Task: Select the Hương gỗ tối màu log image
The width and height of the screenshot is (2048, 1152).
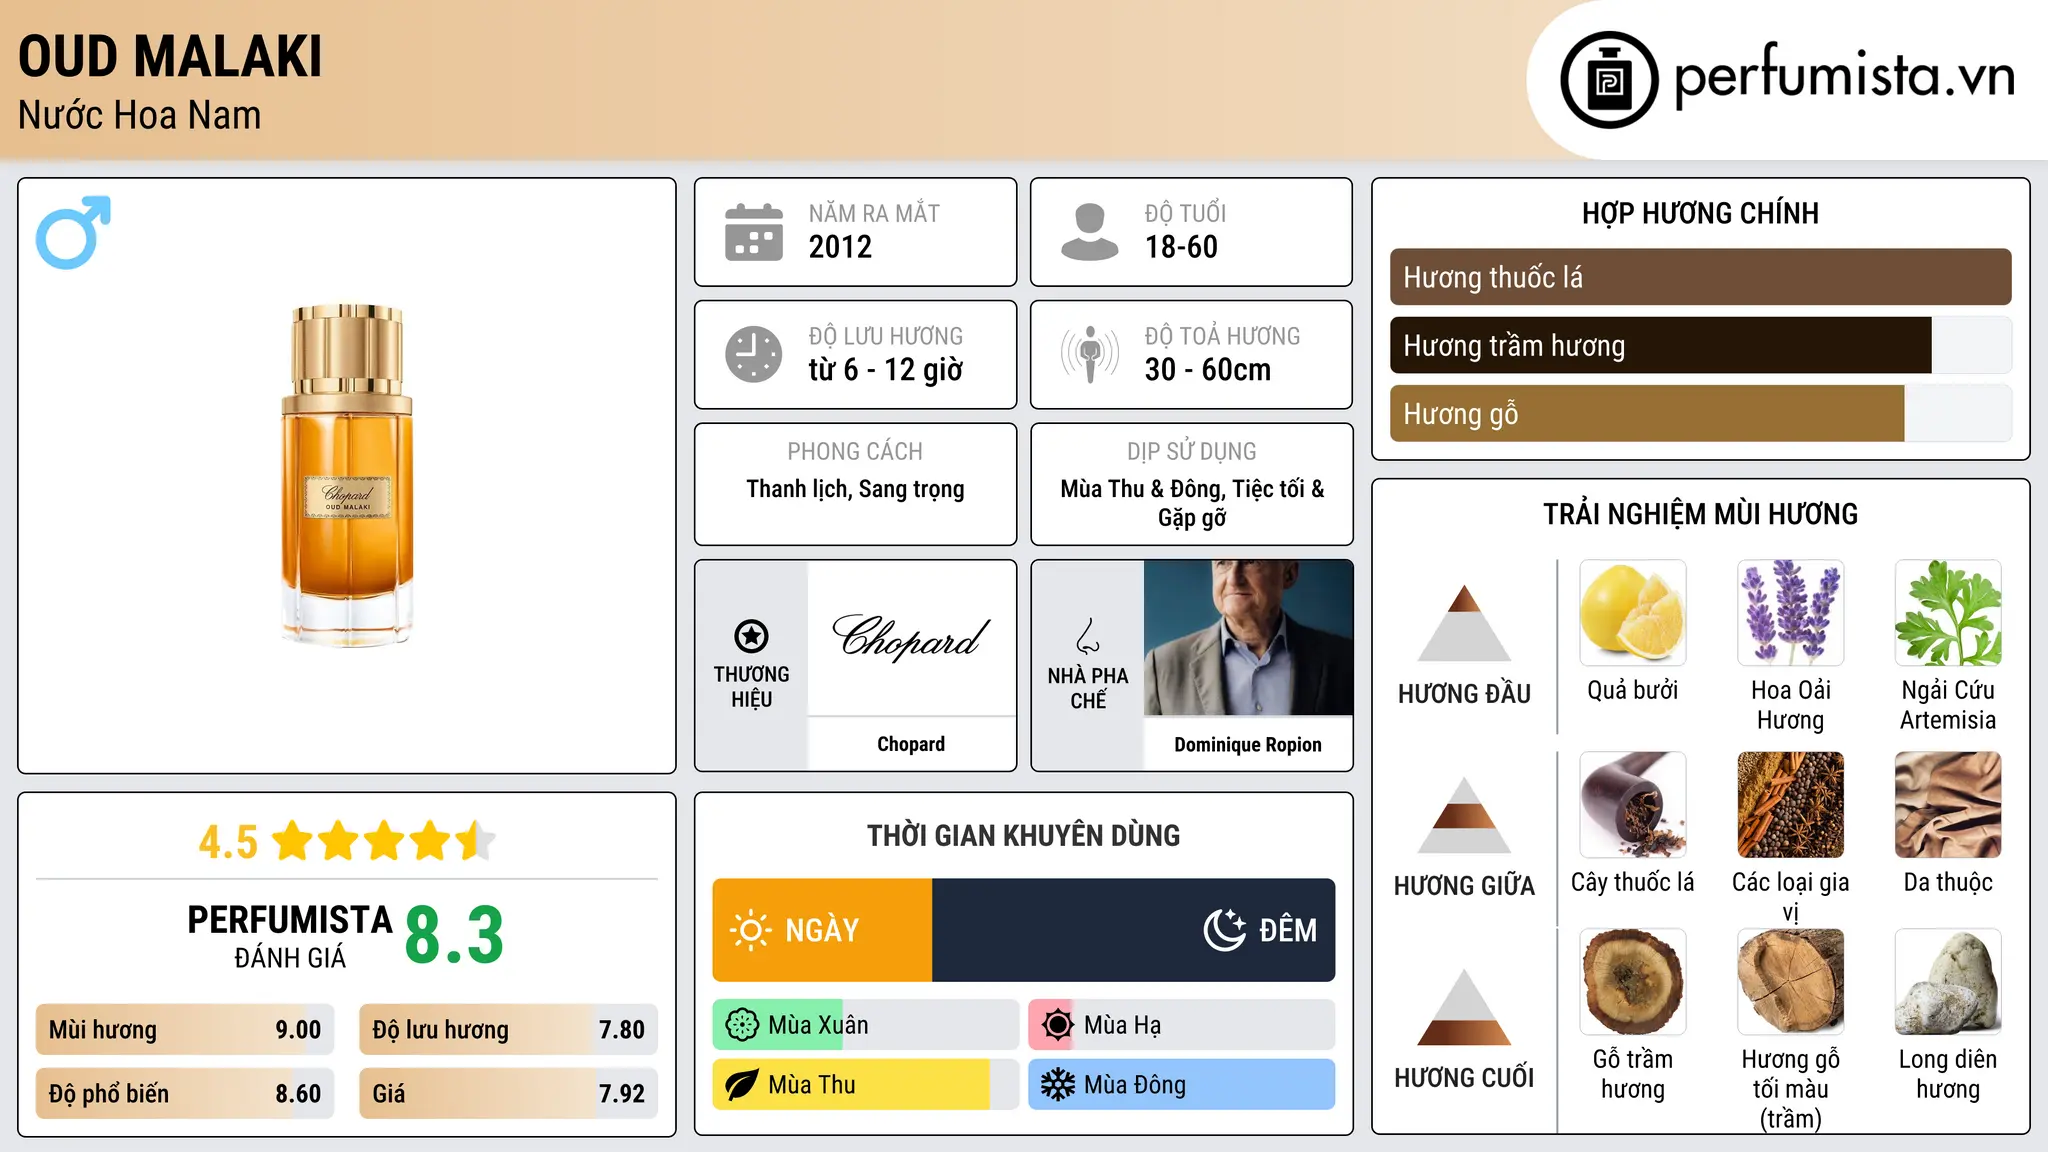Action: point(1790,982)
